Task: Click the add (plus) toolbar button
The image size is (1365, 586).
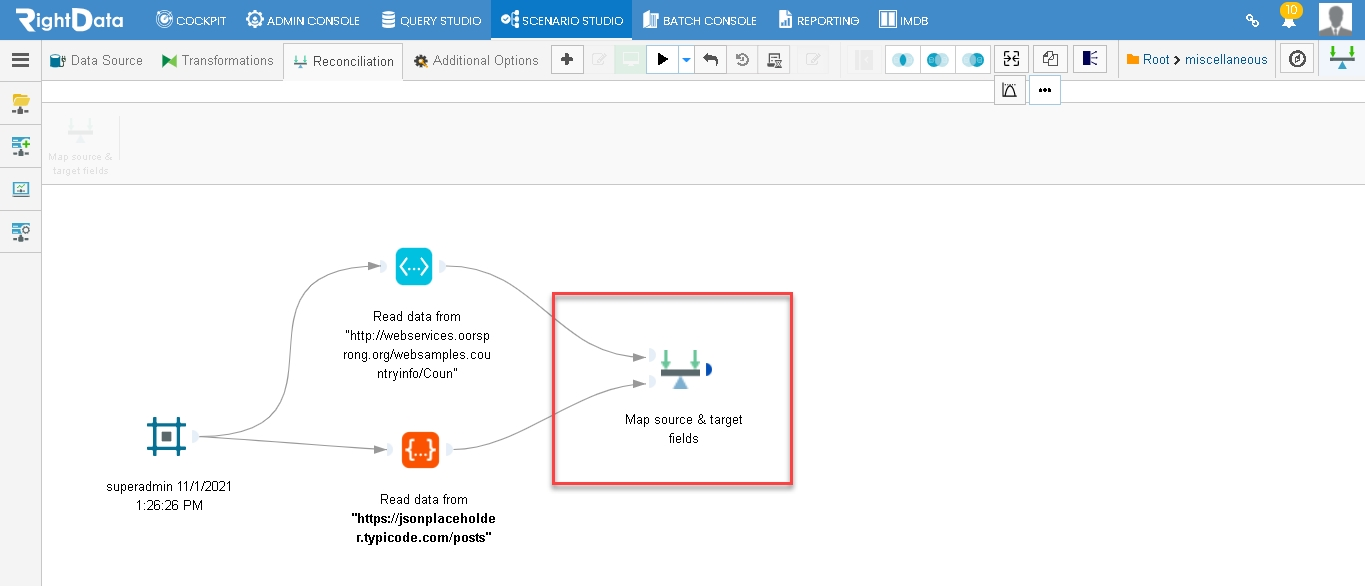Action: [x=567, y=60]
